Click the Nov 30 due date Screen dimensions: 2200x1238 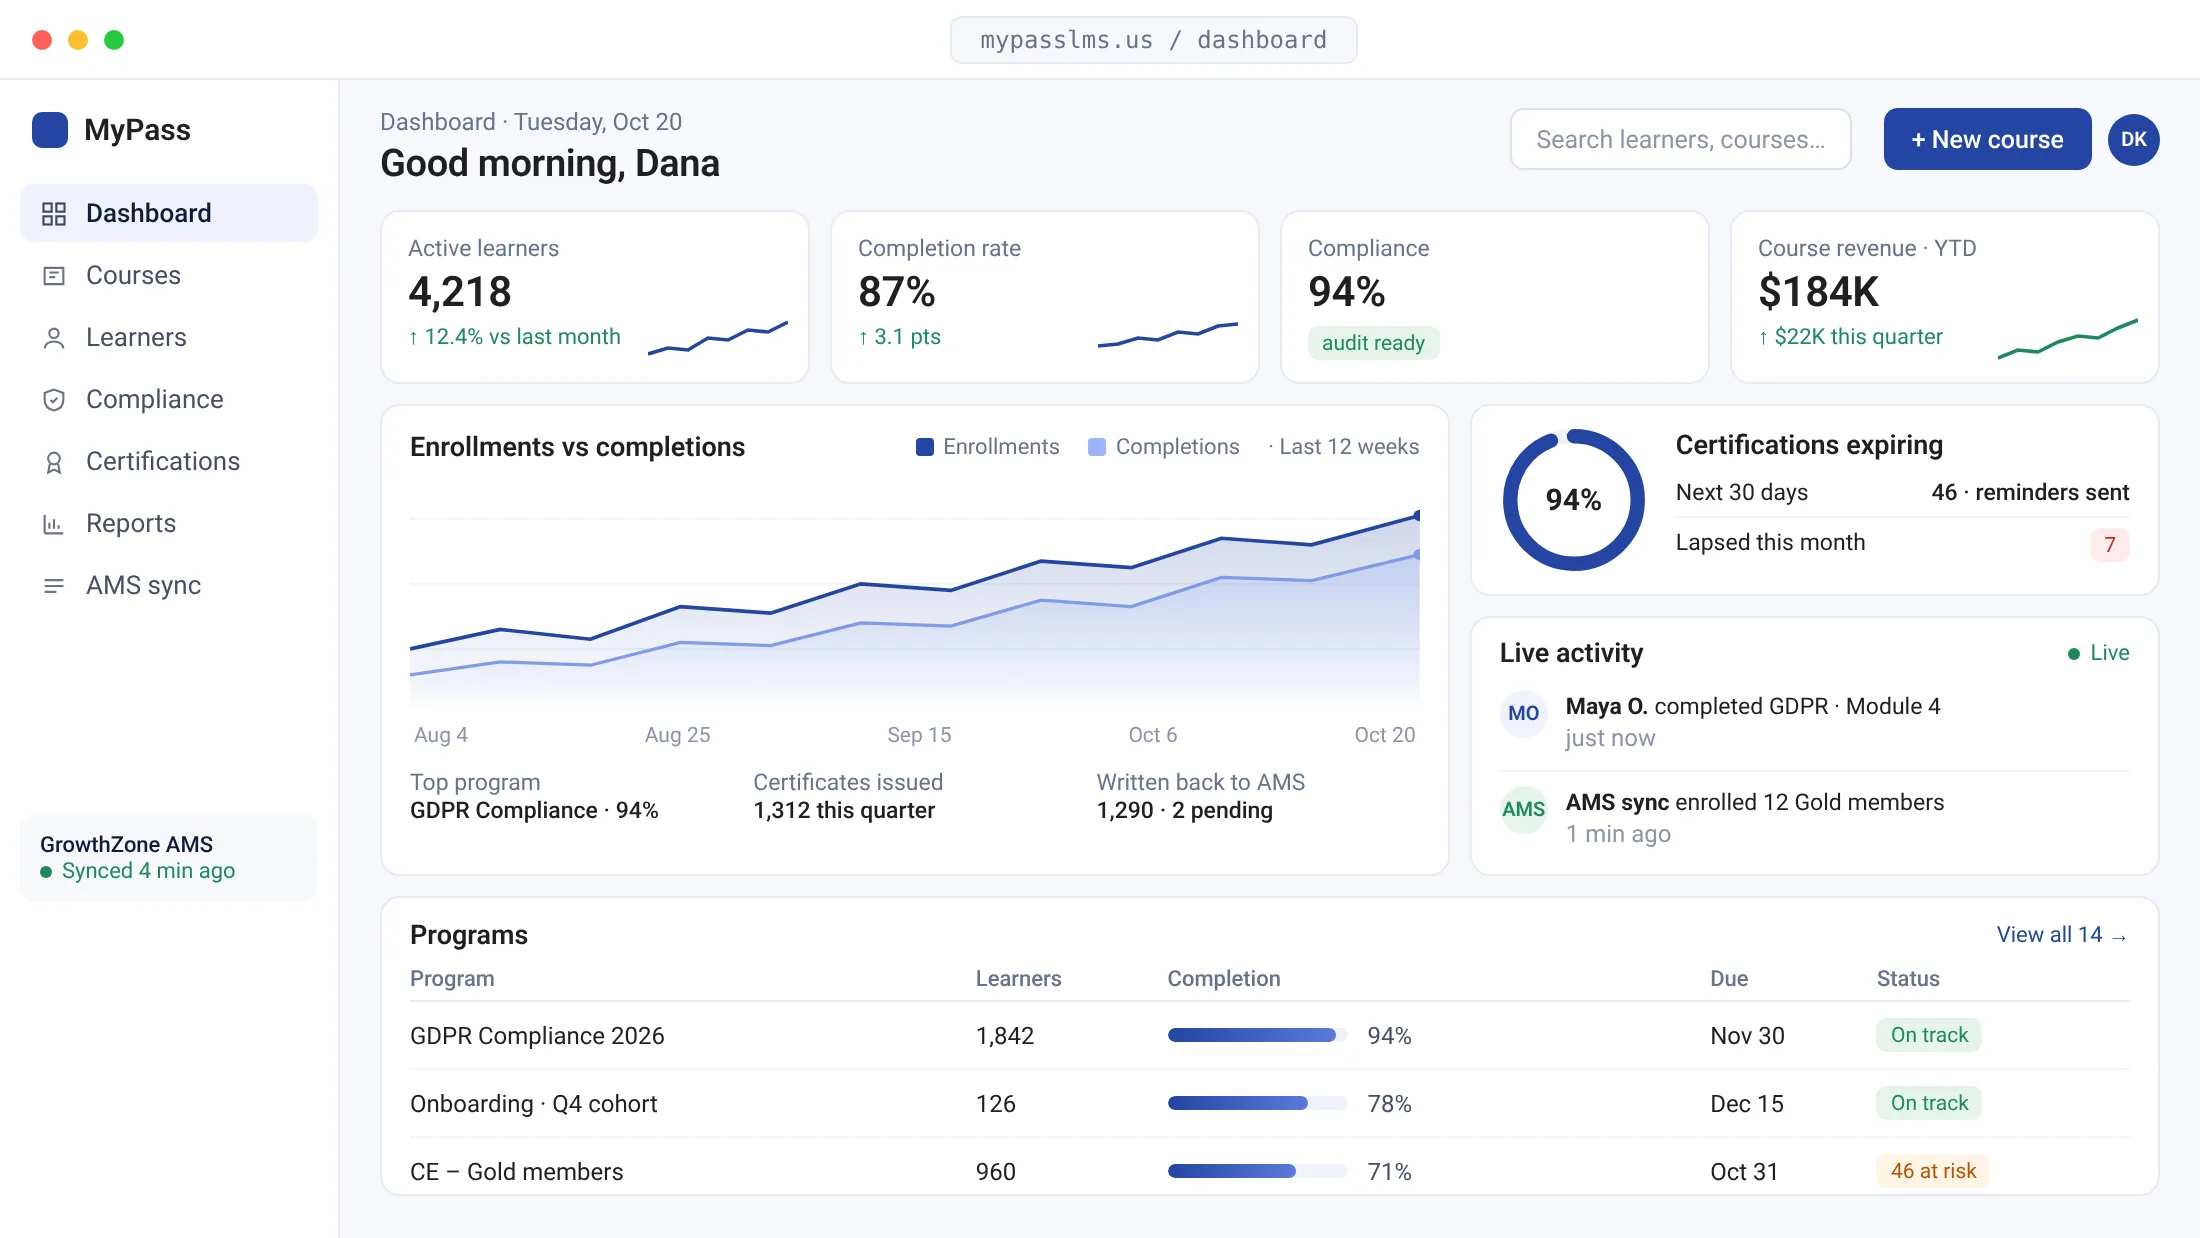(1747, 1036)
